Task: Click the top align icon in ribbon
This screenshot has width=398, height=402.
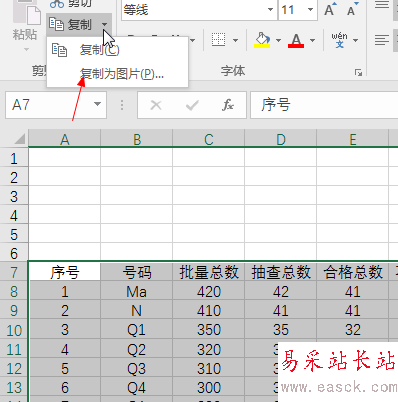Action: pos(382,5)
